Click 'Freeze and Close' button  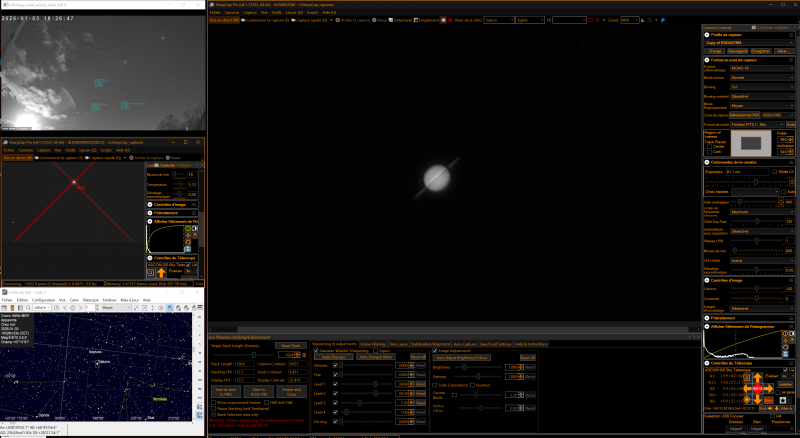(x=291, y=392)
